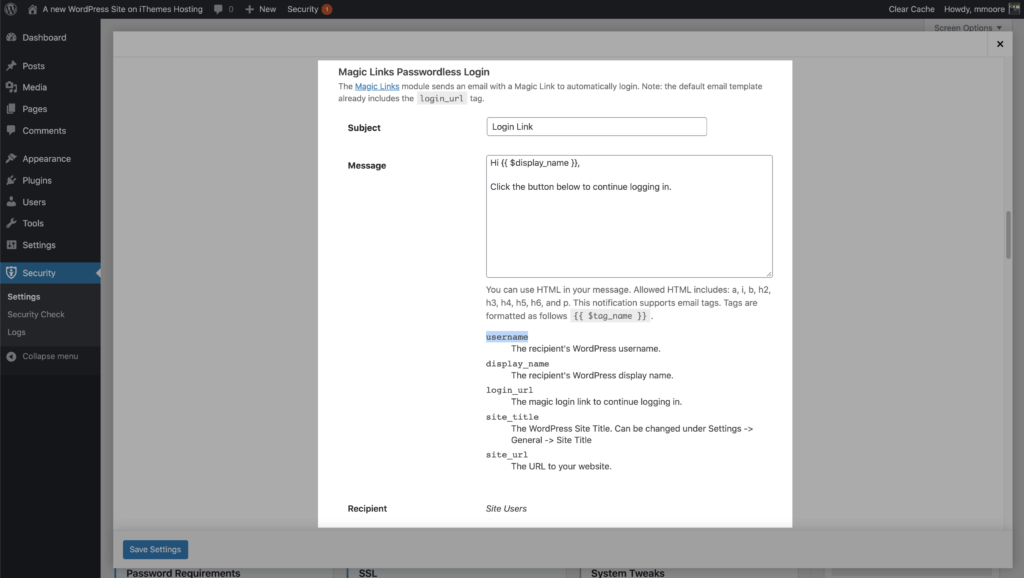Click into the Subject input field
This screenshot has width=1024, height=578.
tap(596, 127)
